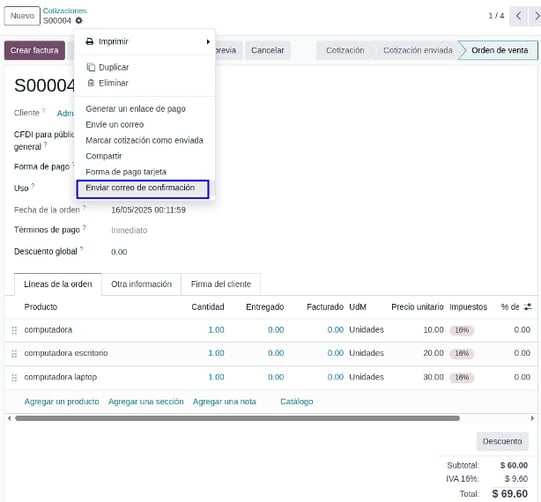Grab the drag handle of computadora laptop row
This screenshot has height=502, width=541.
[14, 378]
